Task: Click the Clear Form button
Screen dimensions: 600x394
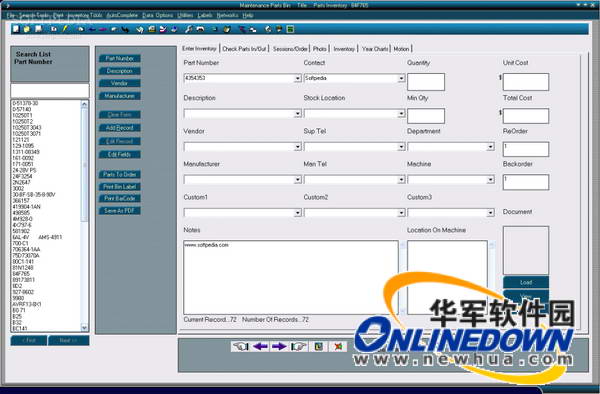Action: tap(119, 114)
